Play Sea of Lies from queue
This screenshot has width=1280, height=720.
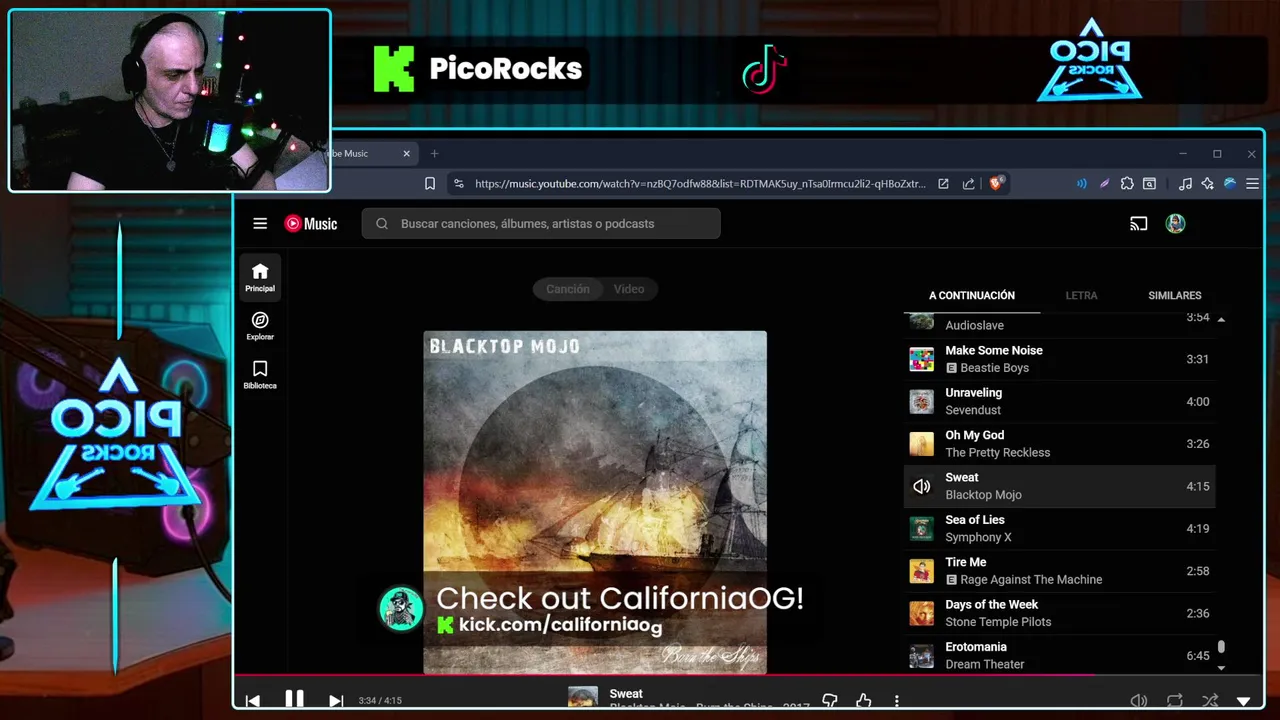[1060, 528]
